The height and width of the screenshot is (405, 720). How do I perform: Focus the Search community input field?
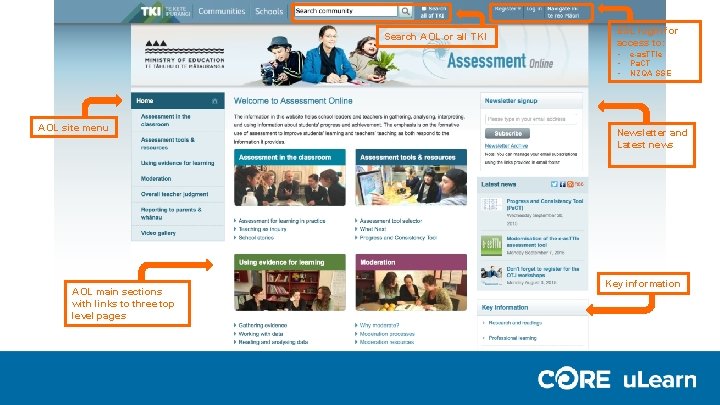click(346, 11)
